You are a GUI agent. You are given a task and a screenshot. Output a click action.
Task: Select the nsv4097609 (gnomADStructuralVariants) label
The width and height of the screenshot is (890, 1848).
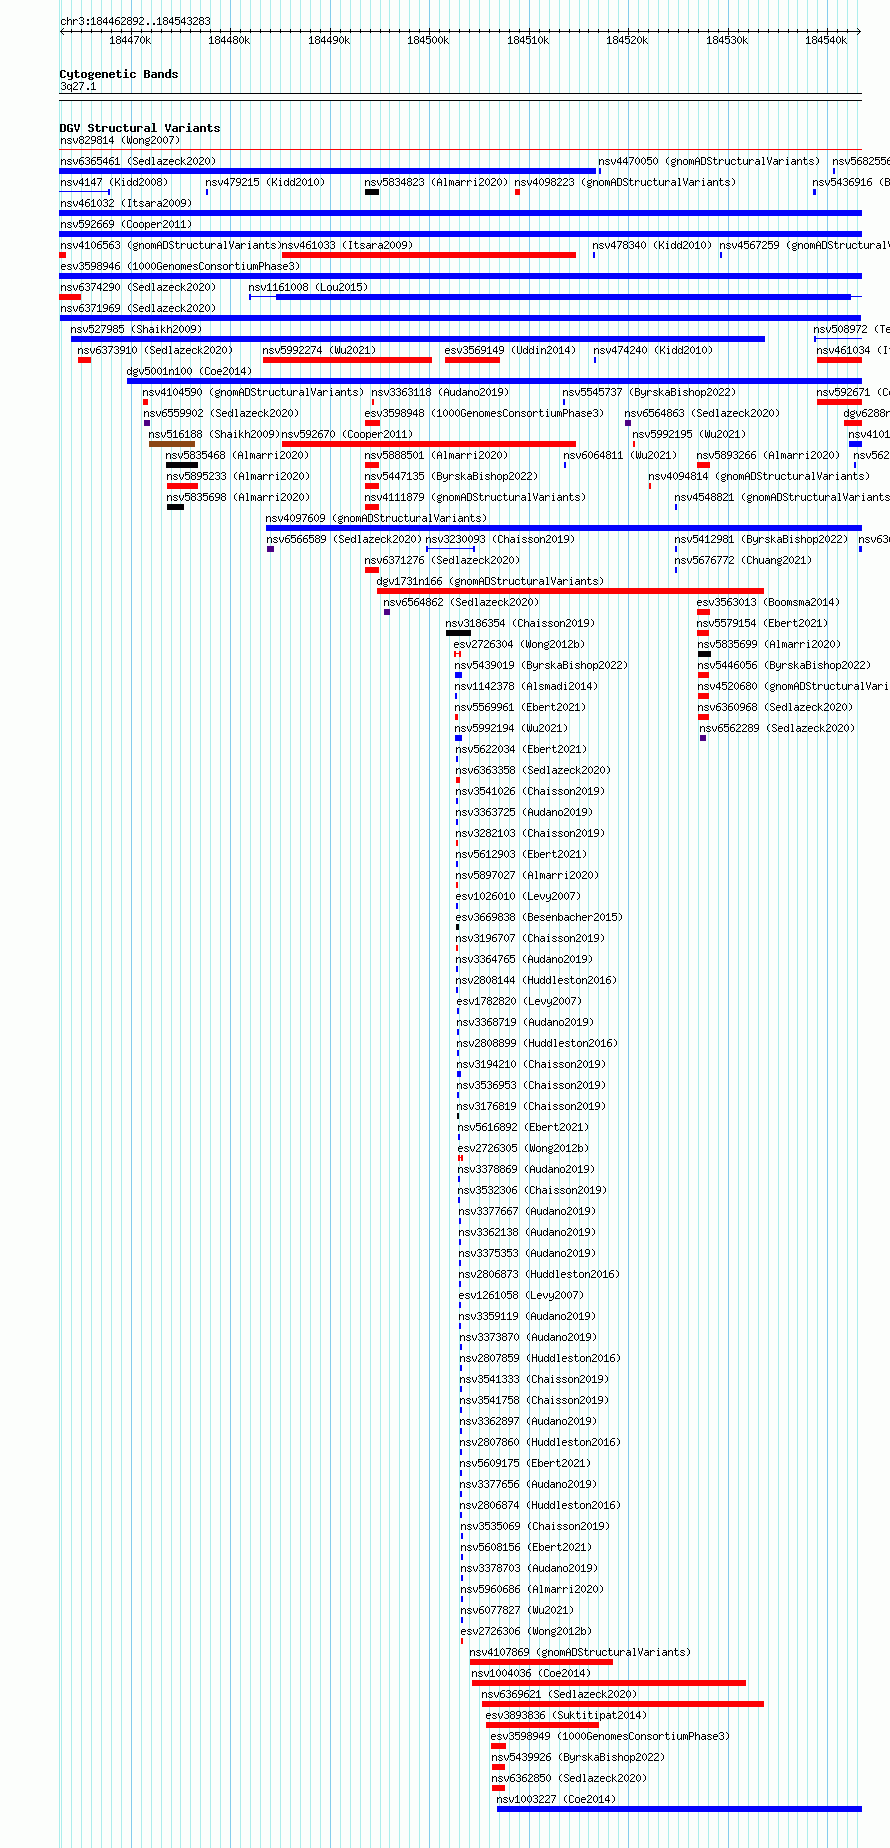pyautogui.click(x=377, y=518)
